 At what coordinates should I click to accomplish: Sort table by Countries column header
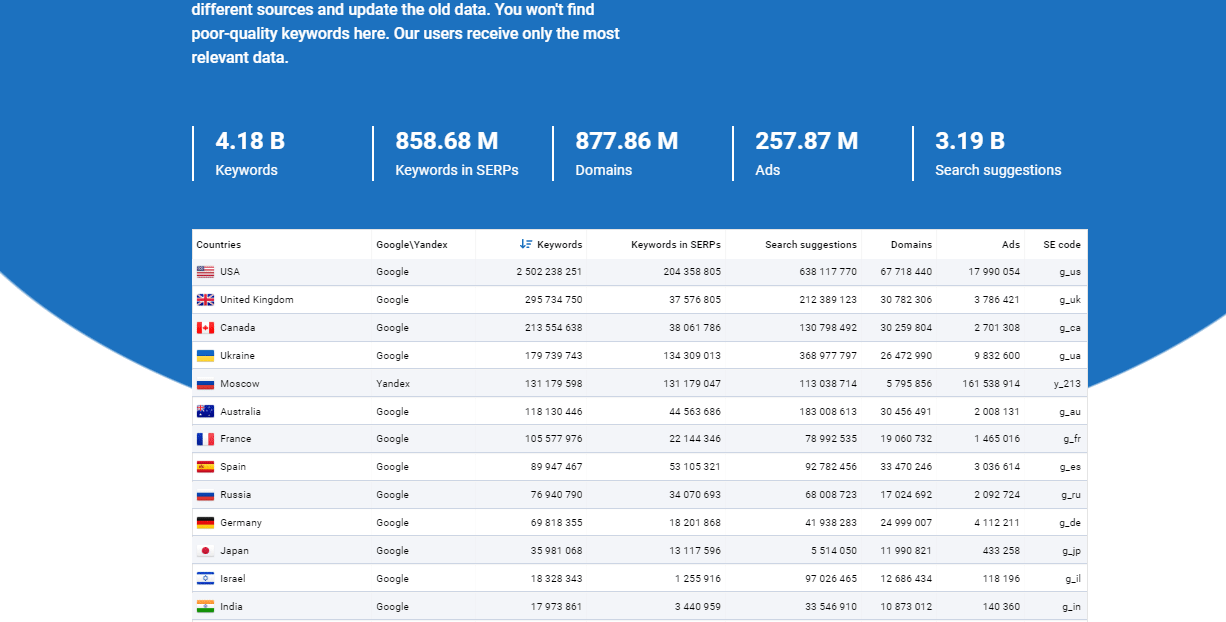pos(219,245)
